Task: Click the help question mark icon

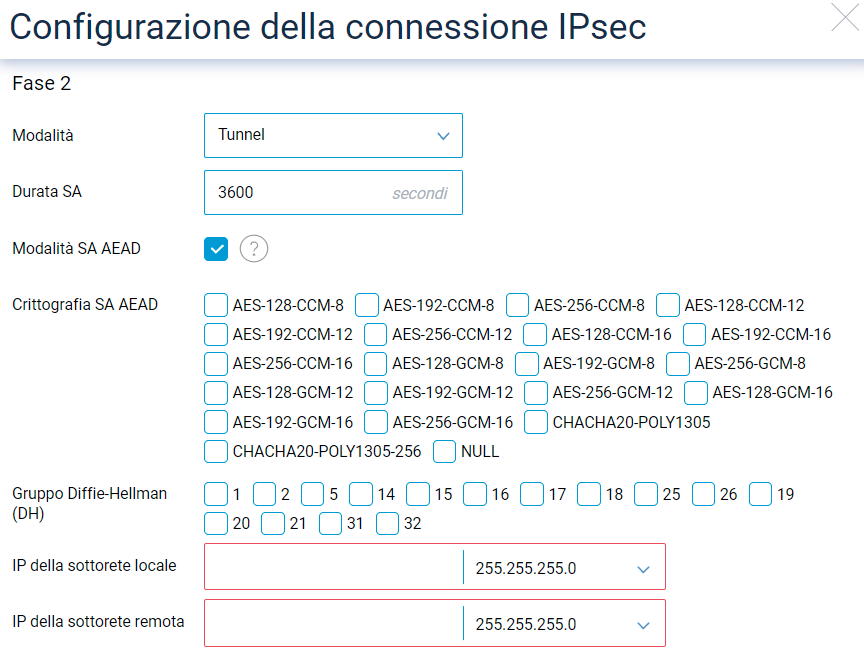Action: coord(254,249)
